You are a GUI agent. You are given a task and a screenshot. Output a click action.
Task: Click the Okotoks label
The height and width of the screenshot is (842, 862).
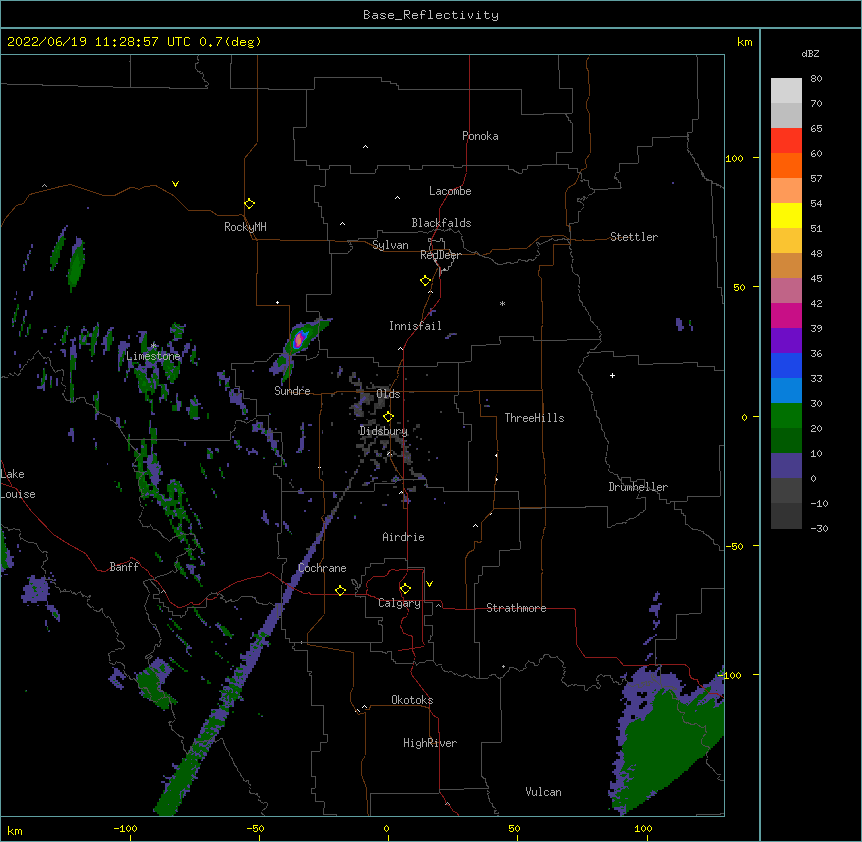(x=412, y=700)
